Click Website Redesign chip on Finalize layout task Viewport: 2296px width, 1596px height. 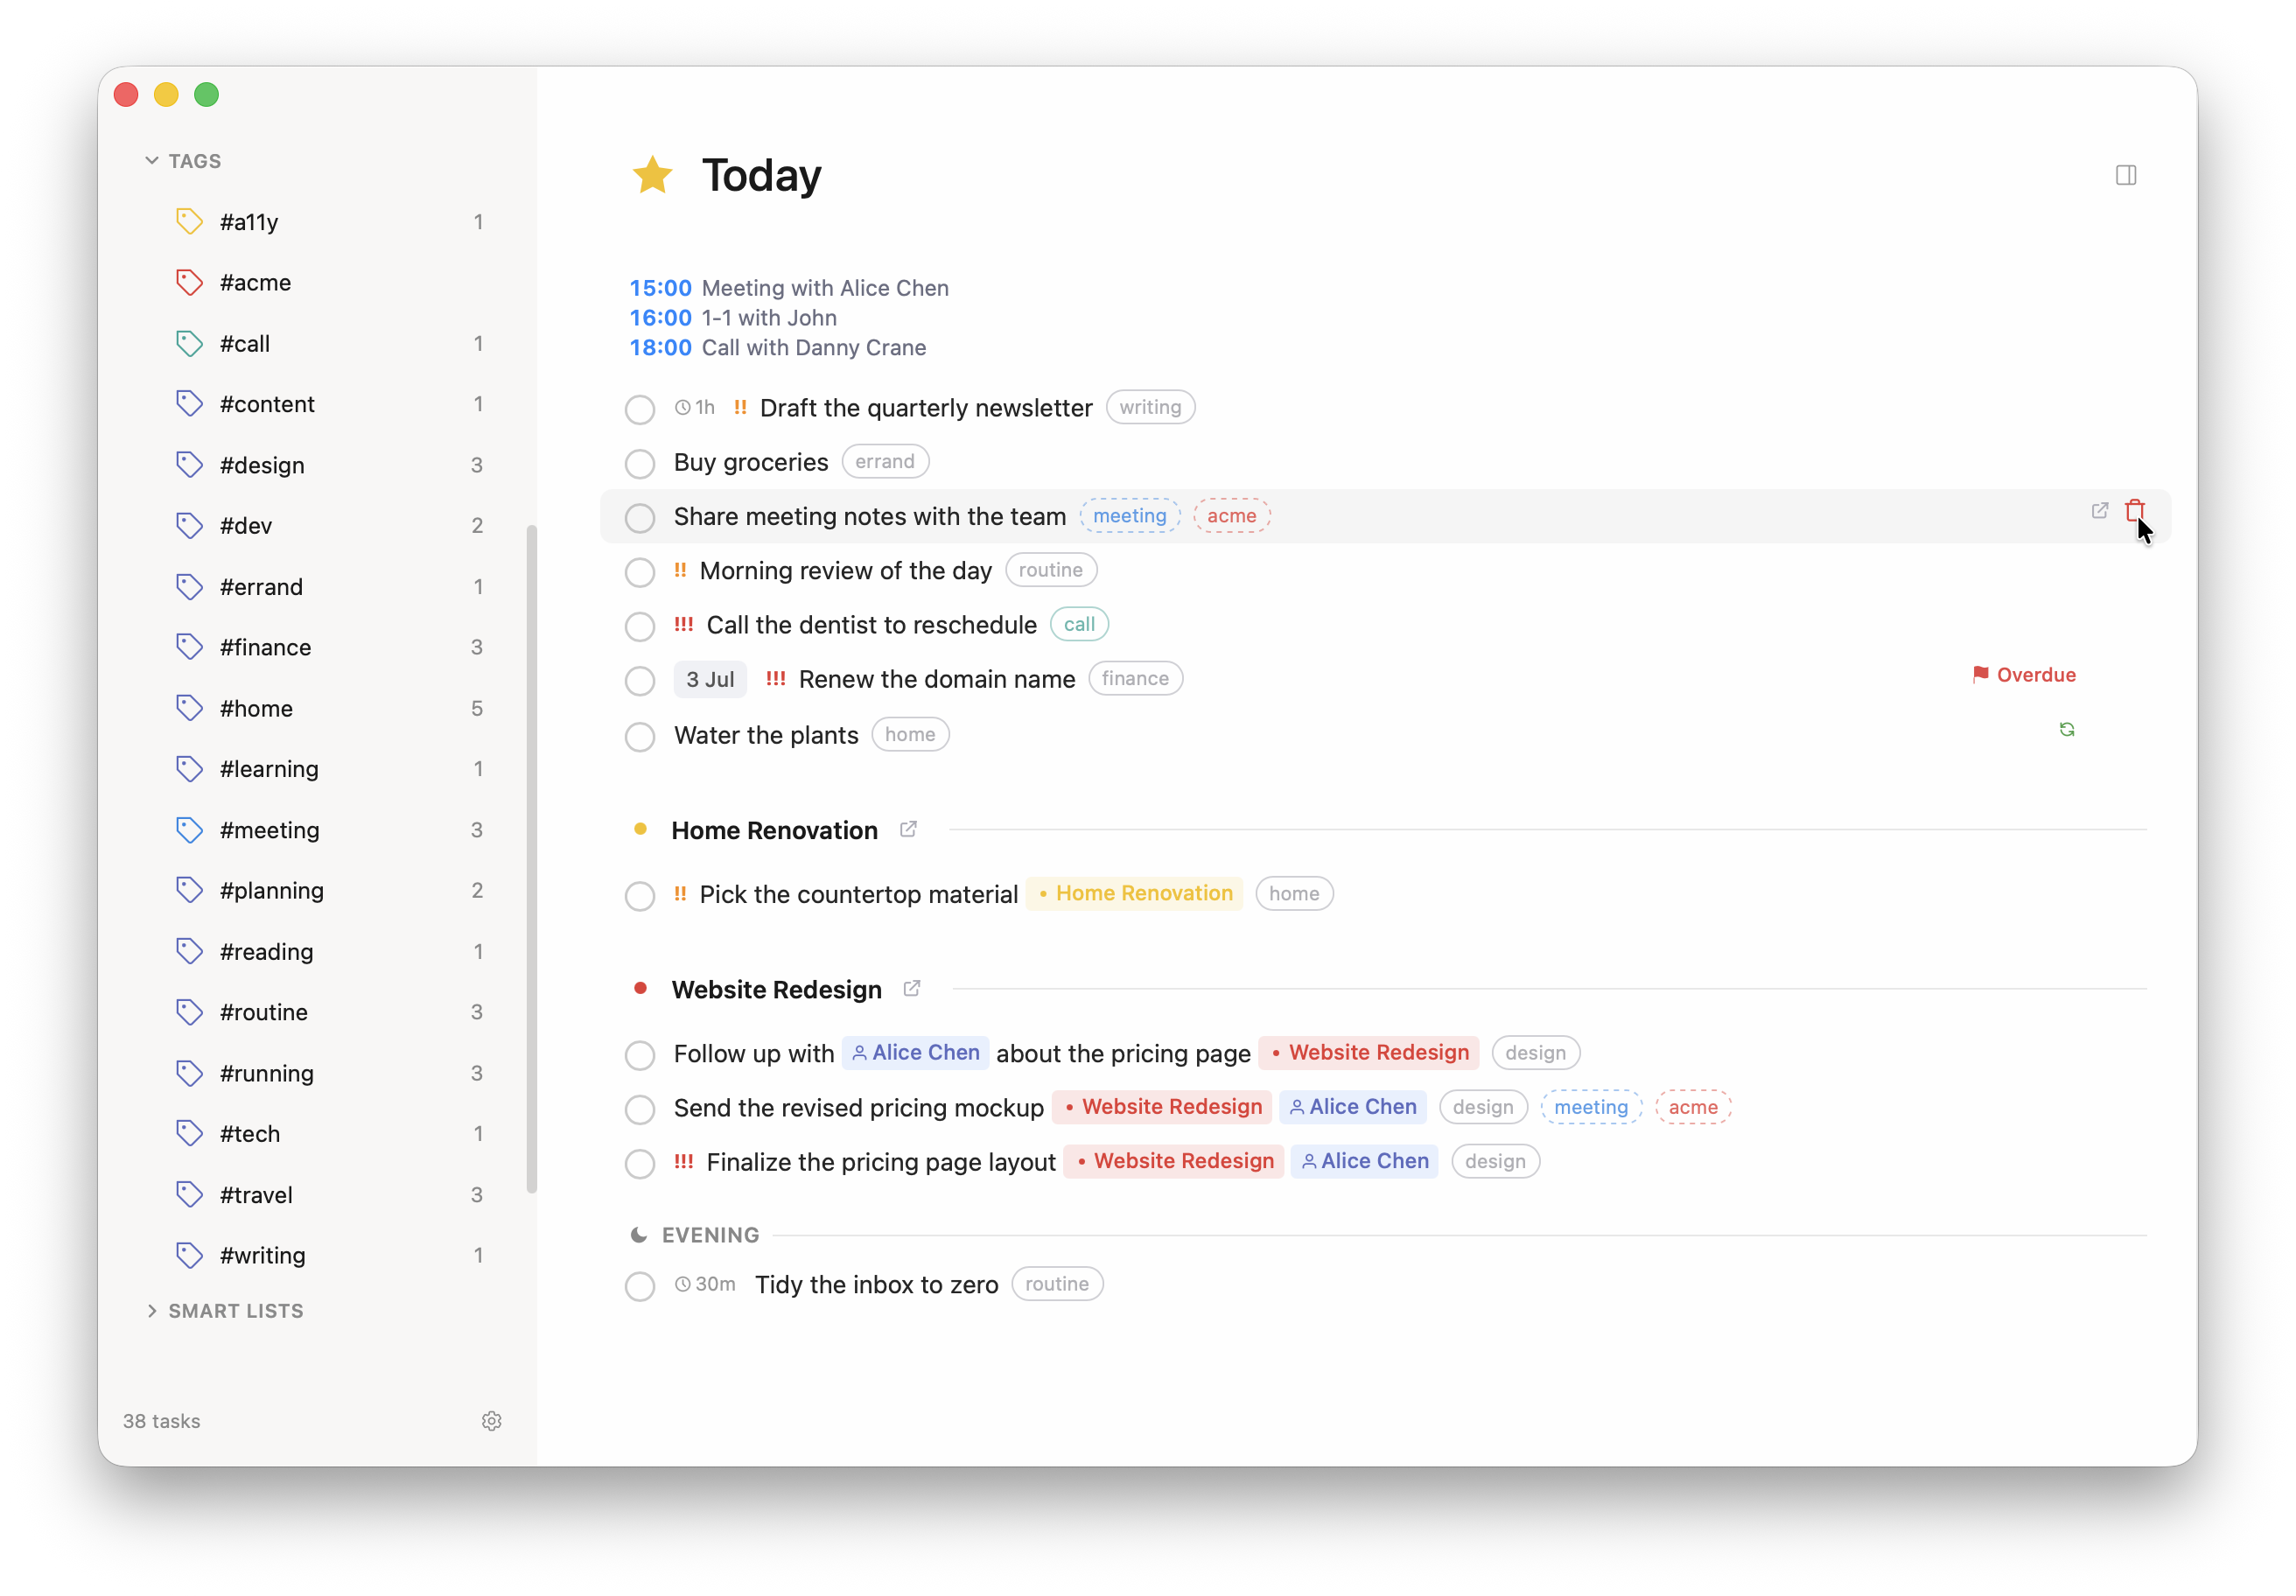pyautogui.click(x=1173, y=1161)
